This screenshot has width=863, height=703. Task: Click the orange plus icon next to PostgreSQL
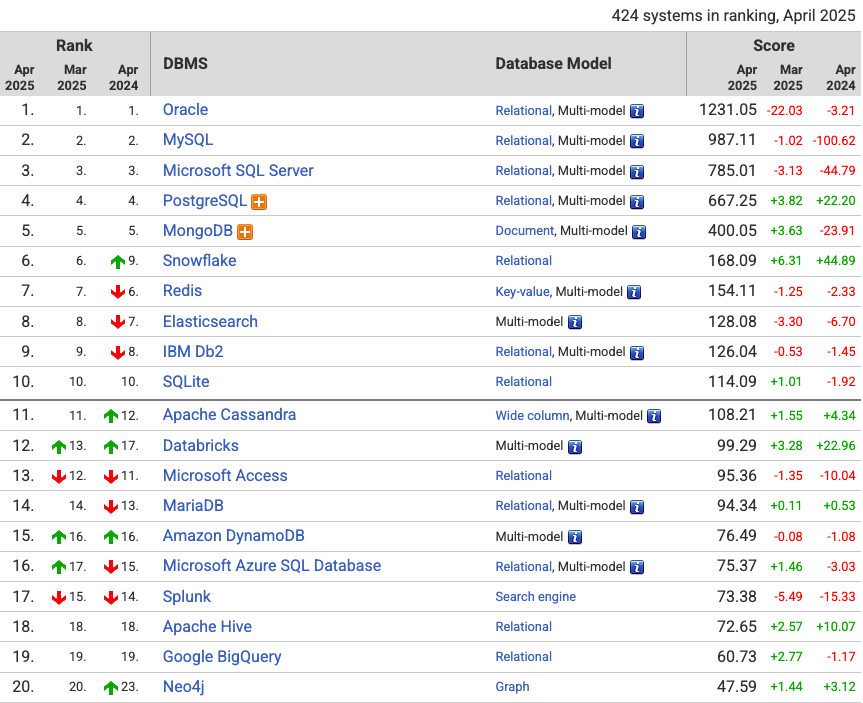pyautogui.click(x=259, y=202)
